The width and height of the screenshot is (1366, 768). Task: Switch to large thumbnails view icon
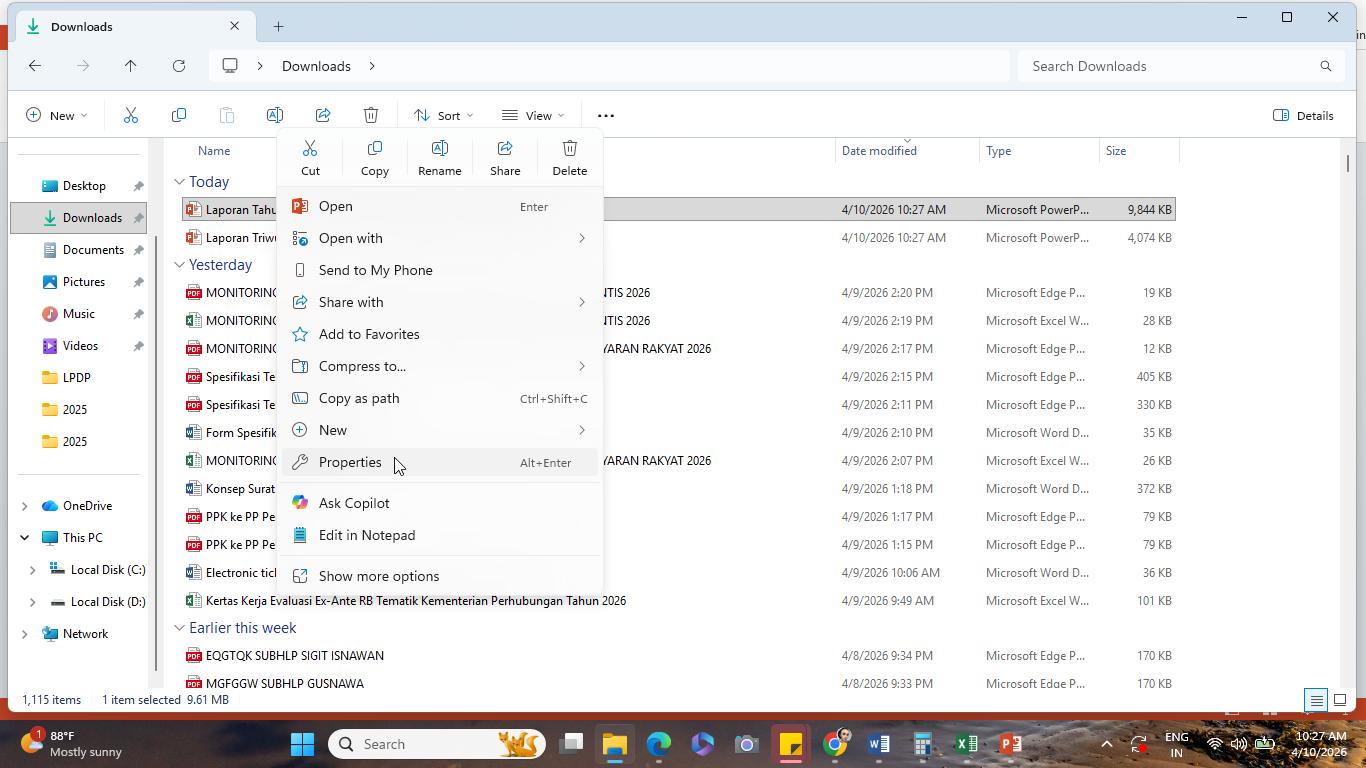click(1340, 700)
